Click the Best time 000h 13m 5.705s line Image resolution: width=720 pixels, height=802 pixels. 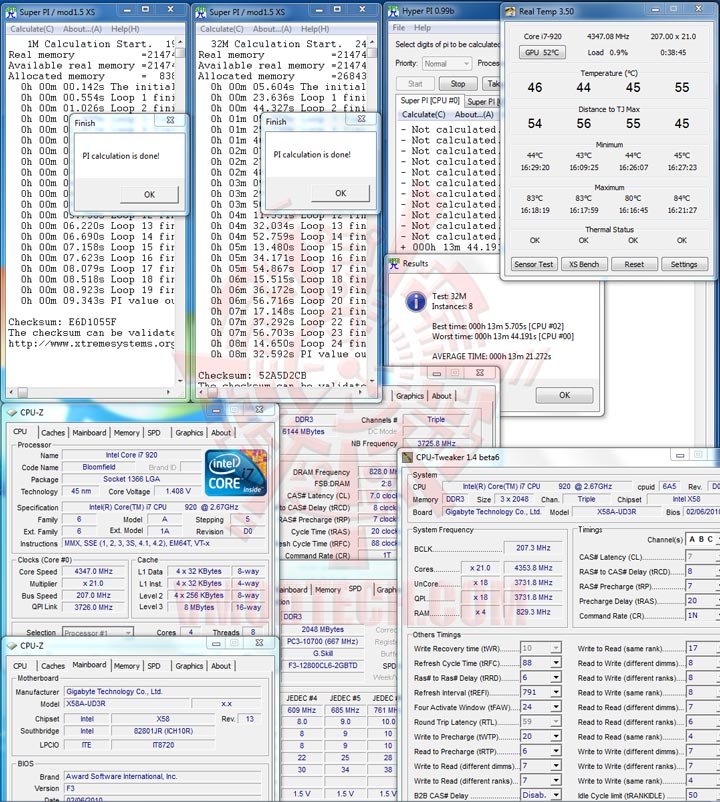click(x=498, y=326)
